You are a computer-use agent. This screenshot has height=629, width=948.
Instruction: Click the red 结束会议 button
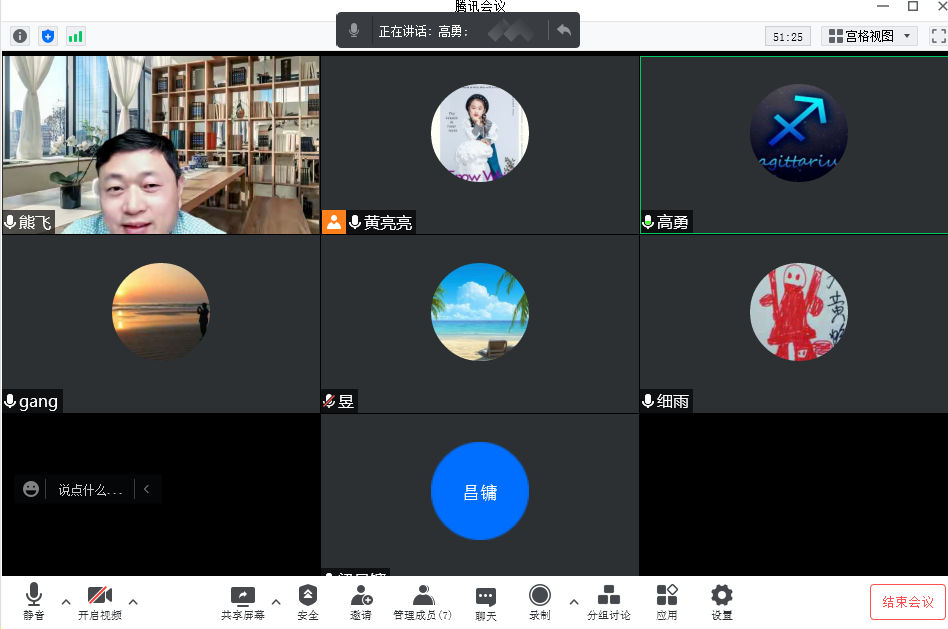907,602
